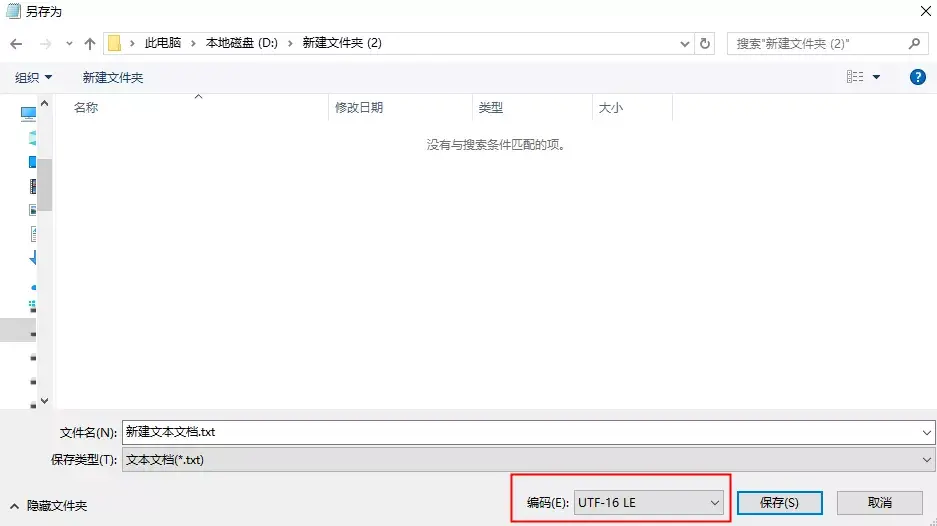Select This PC icon in navigation pane
Viewport: 937px width, 526px height.
[x=28, y=114]
